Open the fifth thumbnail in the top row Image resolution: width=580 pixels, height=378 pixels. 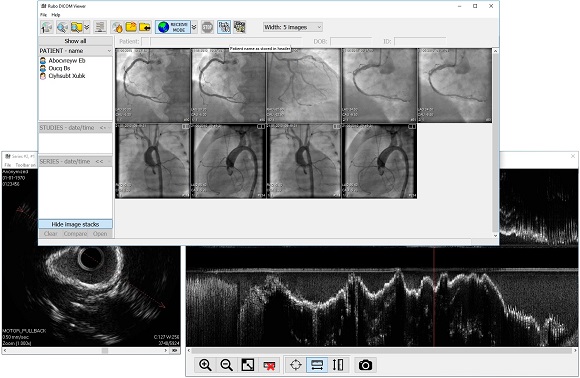point(455,85)
